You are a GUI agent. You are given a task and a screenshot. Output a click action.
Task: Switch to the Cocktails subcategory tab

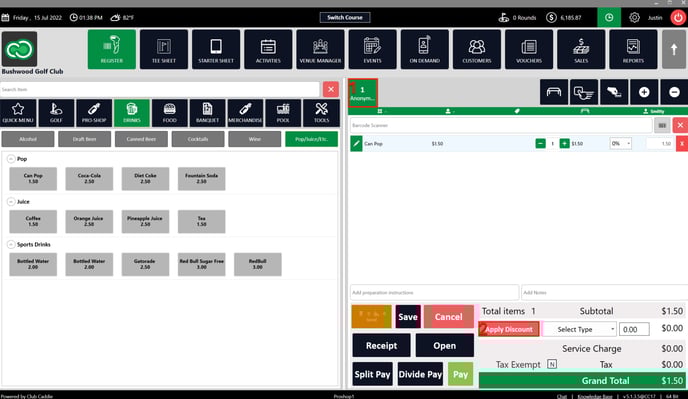tap(198, 139)
